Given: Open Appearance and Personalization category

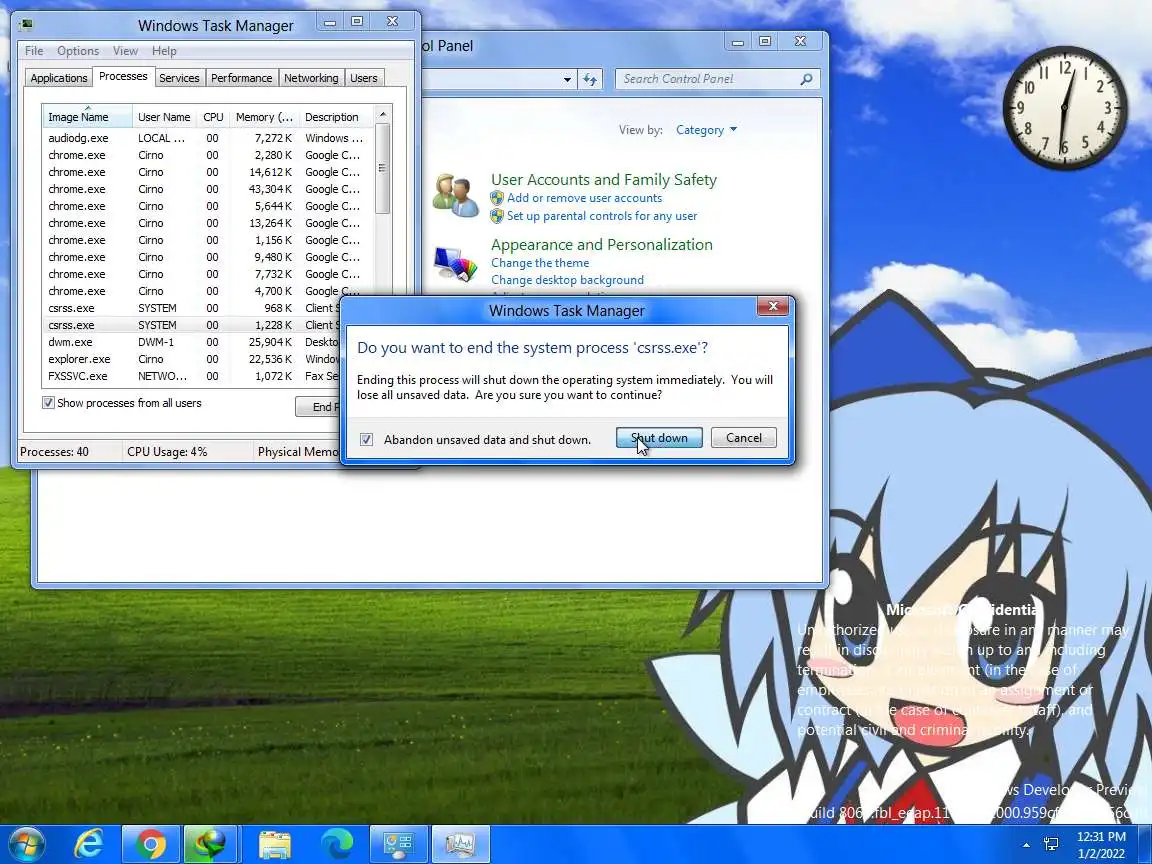Looking at the screenshot, I should click(602, 245).
